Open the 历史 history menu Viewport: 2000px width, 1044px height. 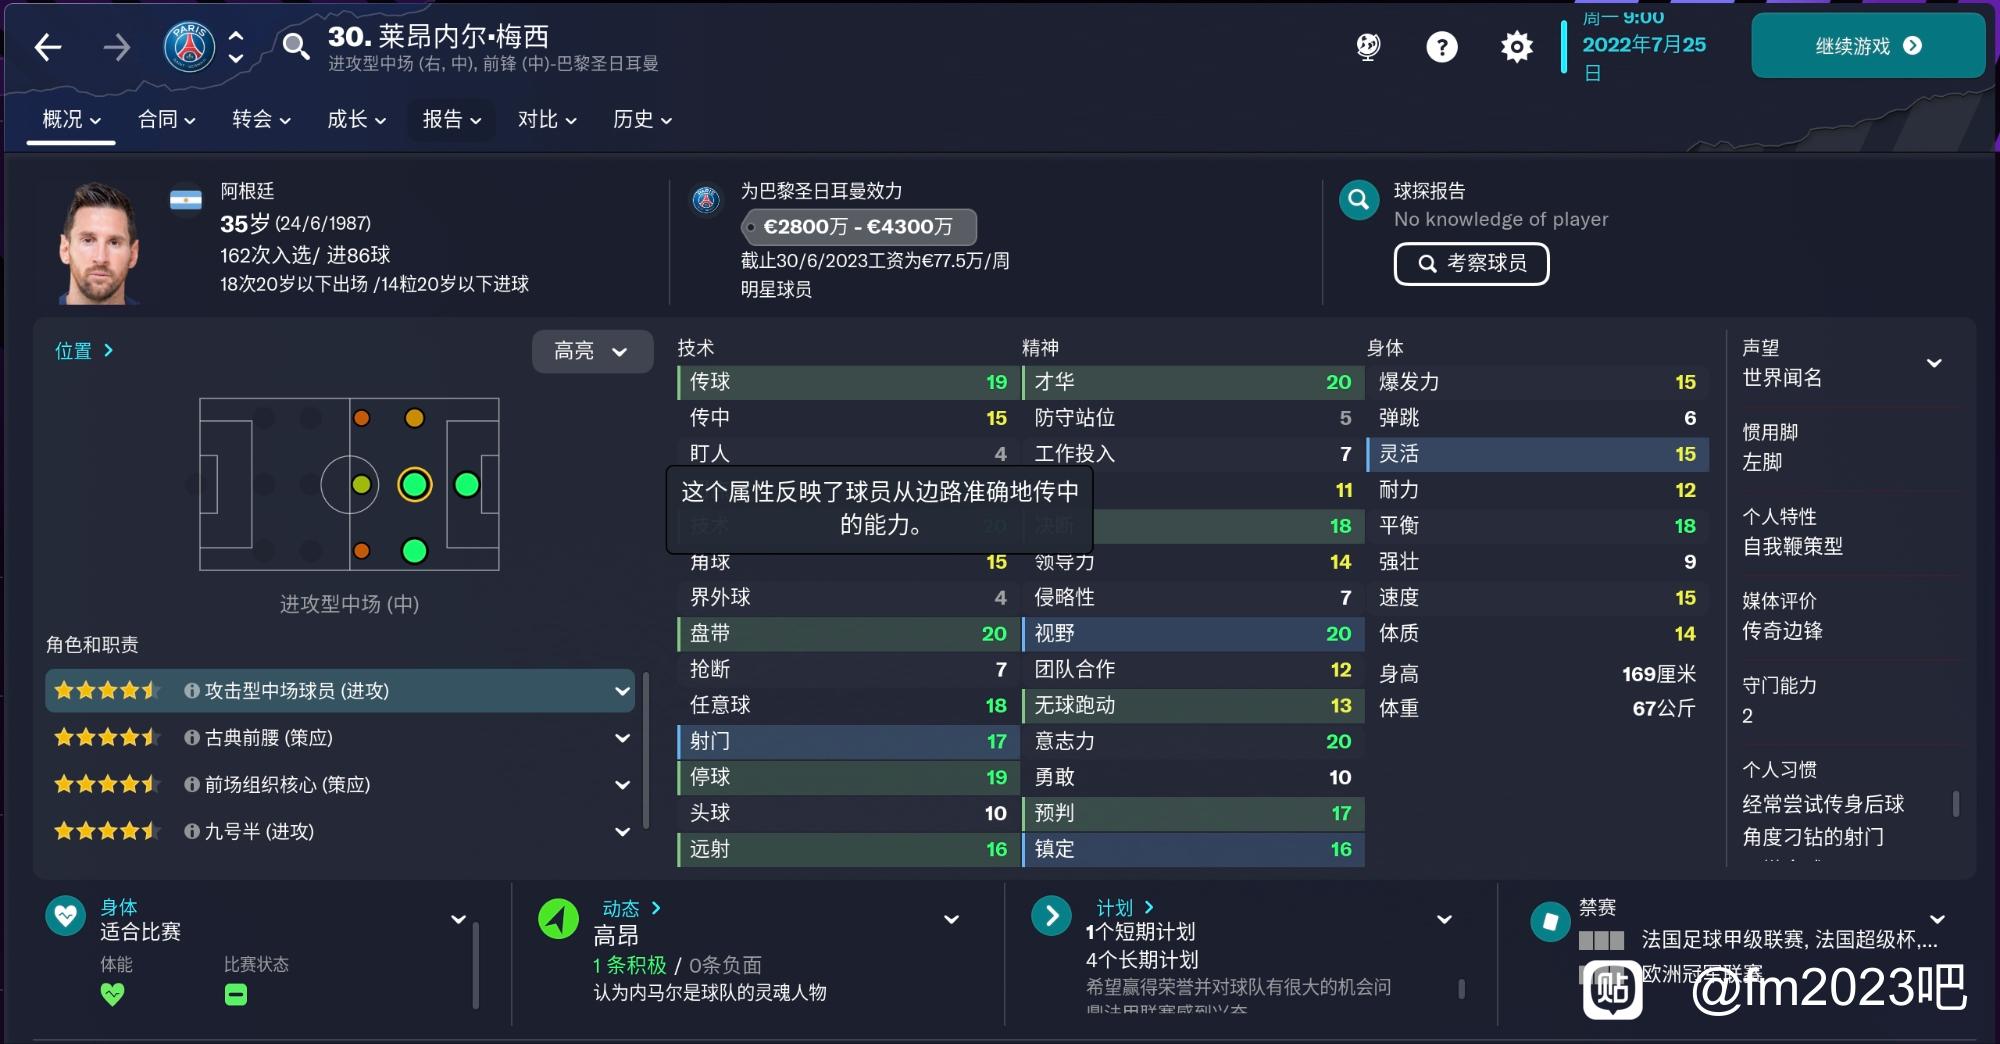[642, 120]
